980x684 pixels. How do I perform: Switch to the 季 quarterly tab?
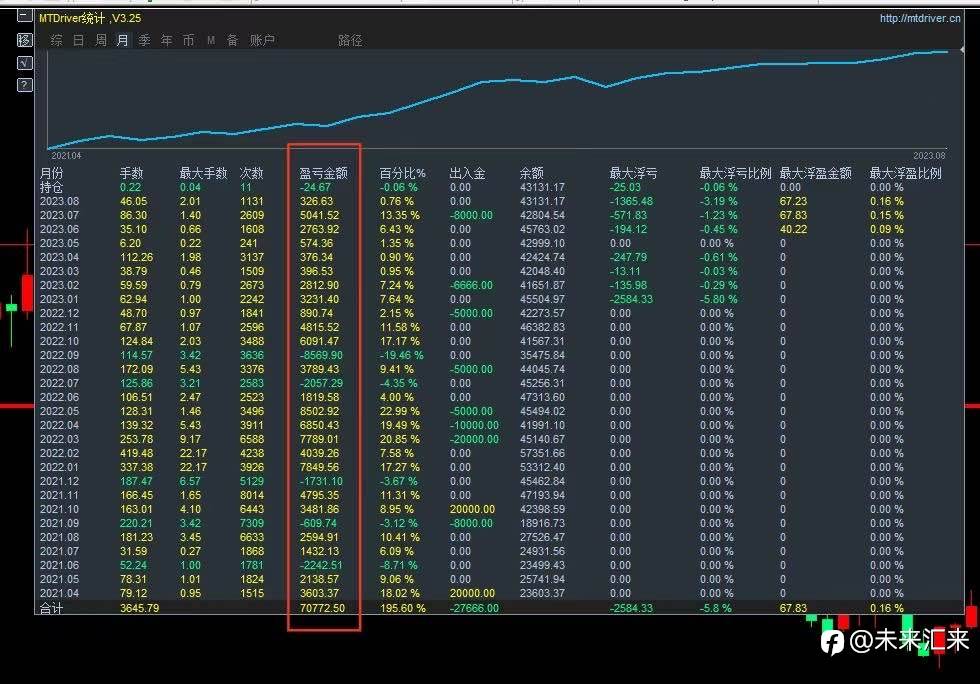click(x=144, y=40)
